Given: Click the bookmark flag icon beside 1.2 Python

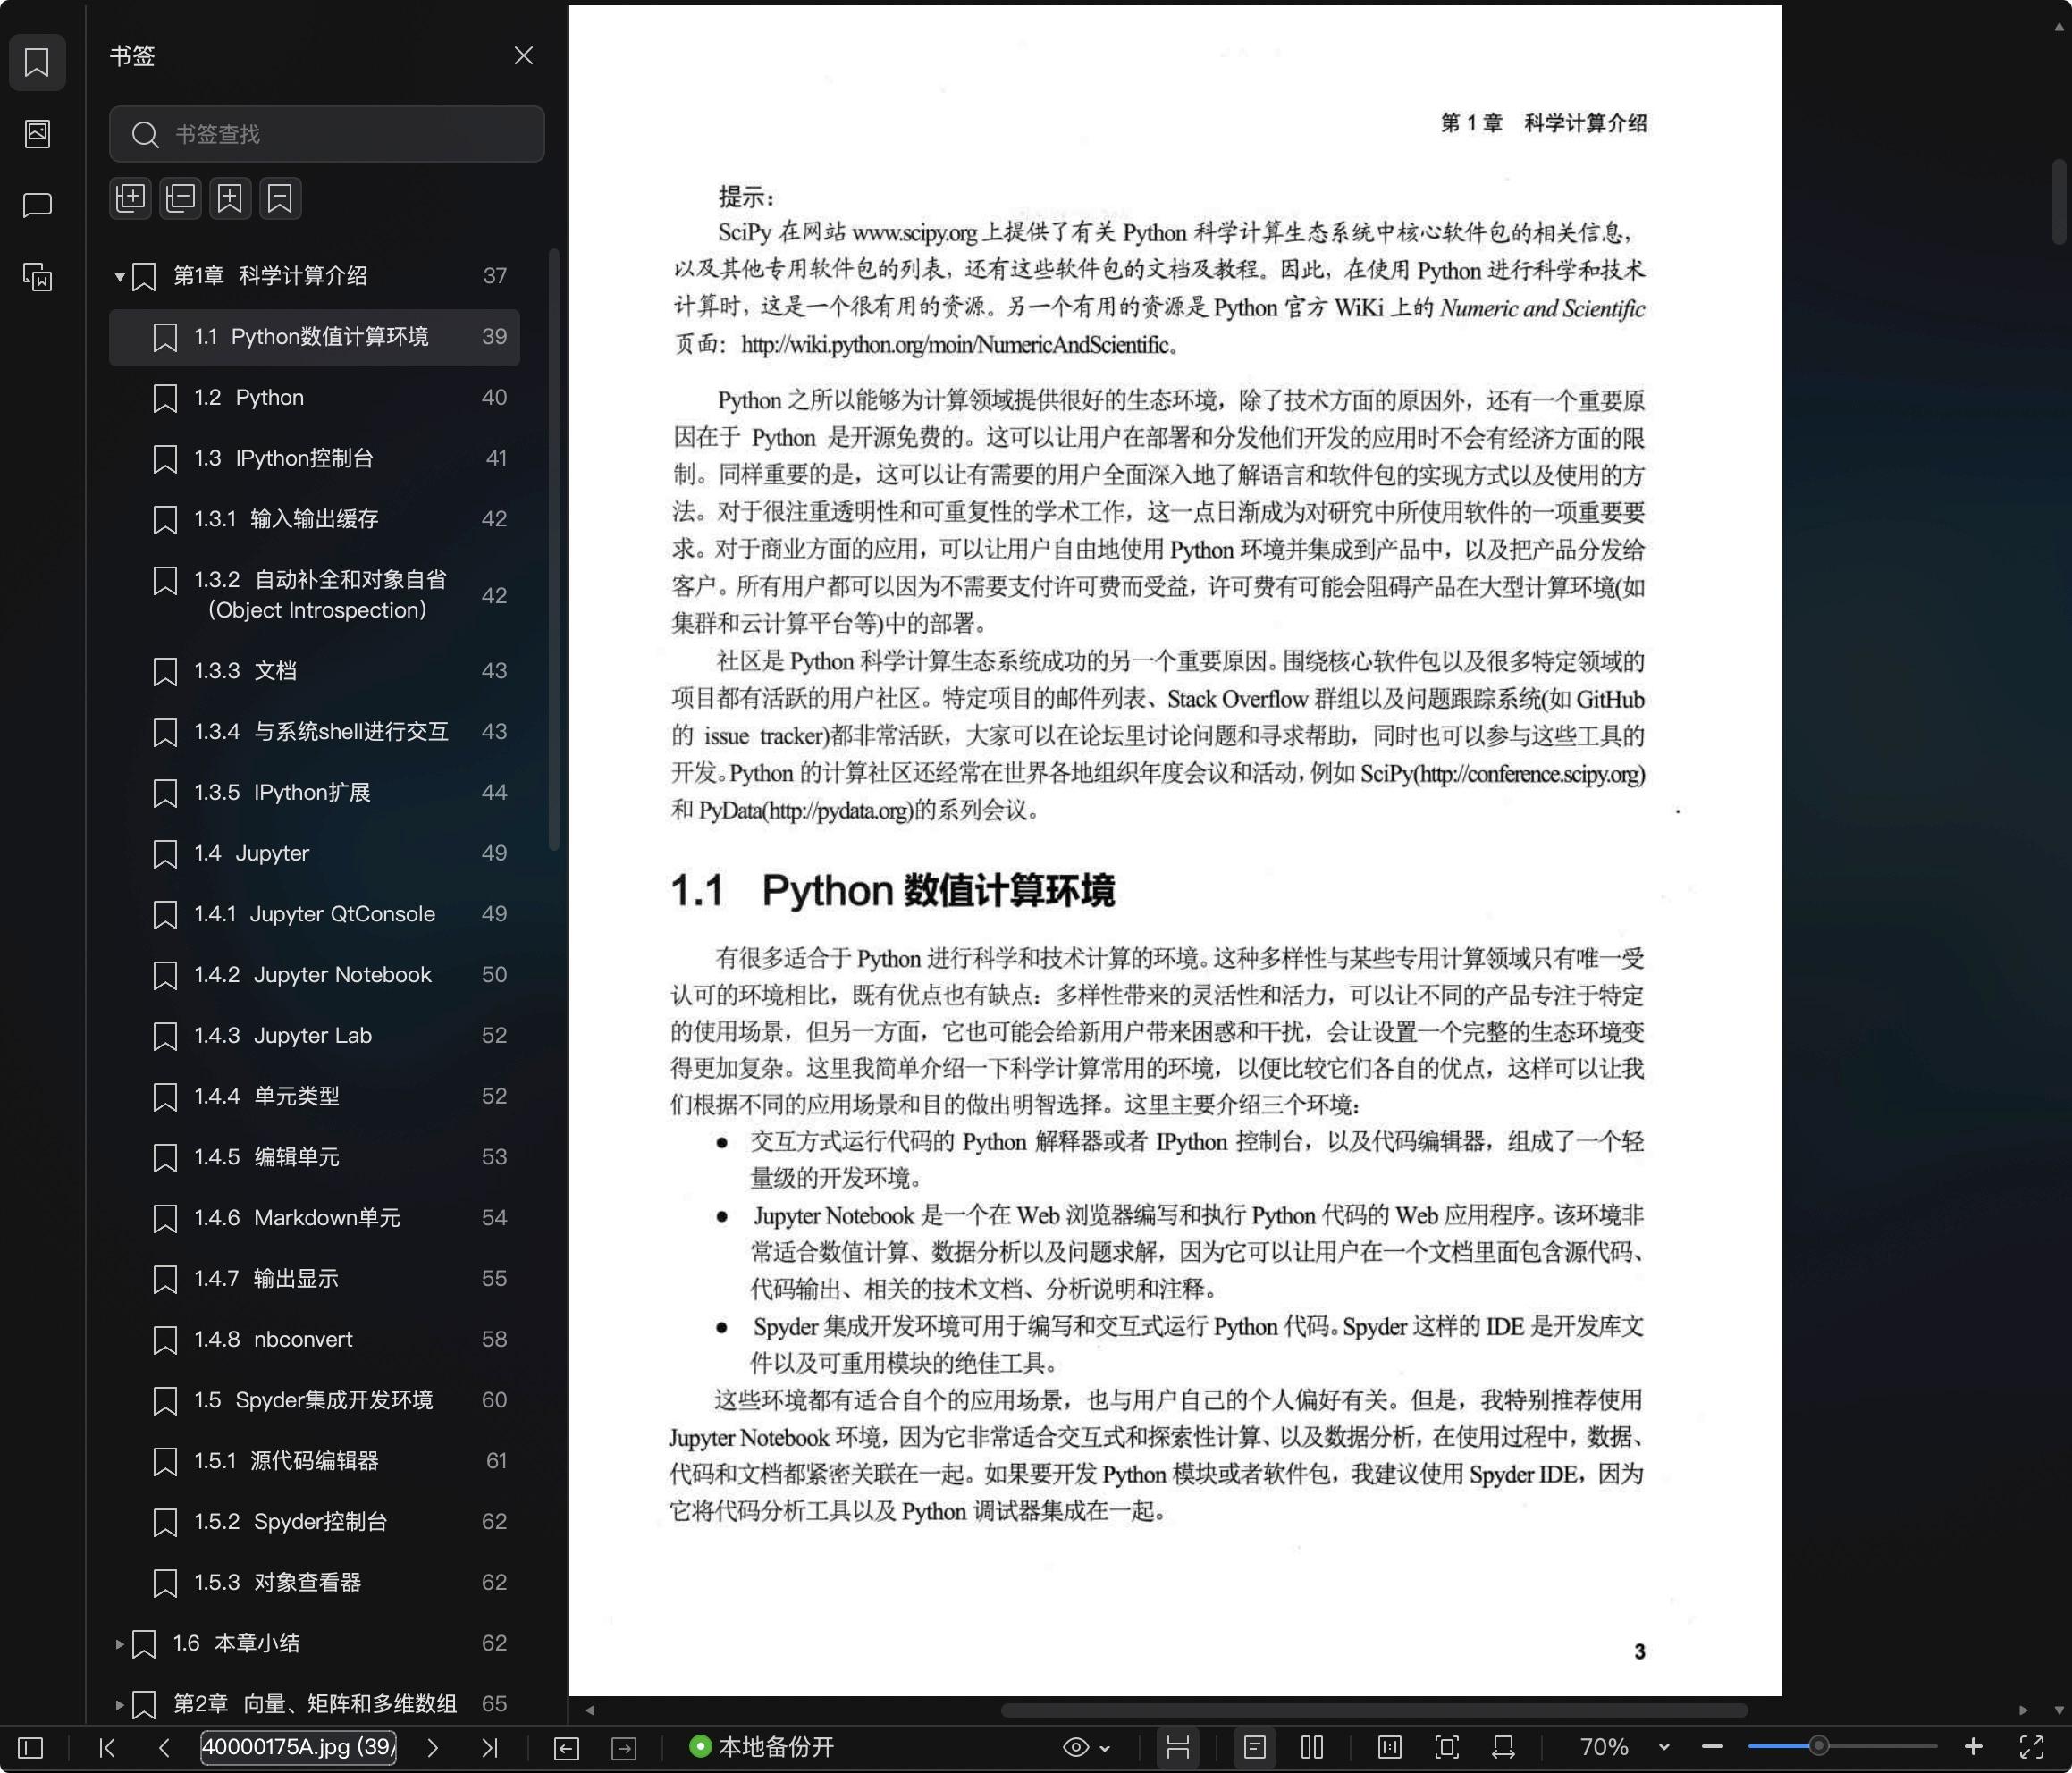Looking at the screenshot, I should (x=165, y=399).
